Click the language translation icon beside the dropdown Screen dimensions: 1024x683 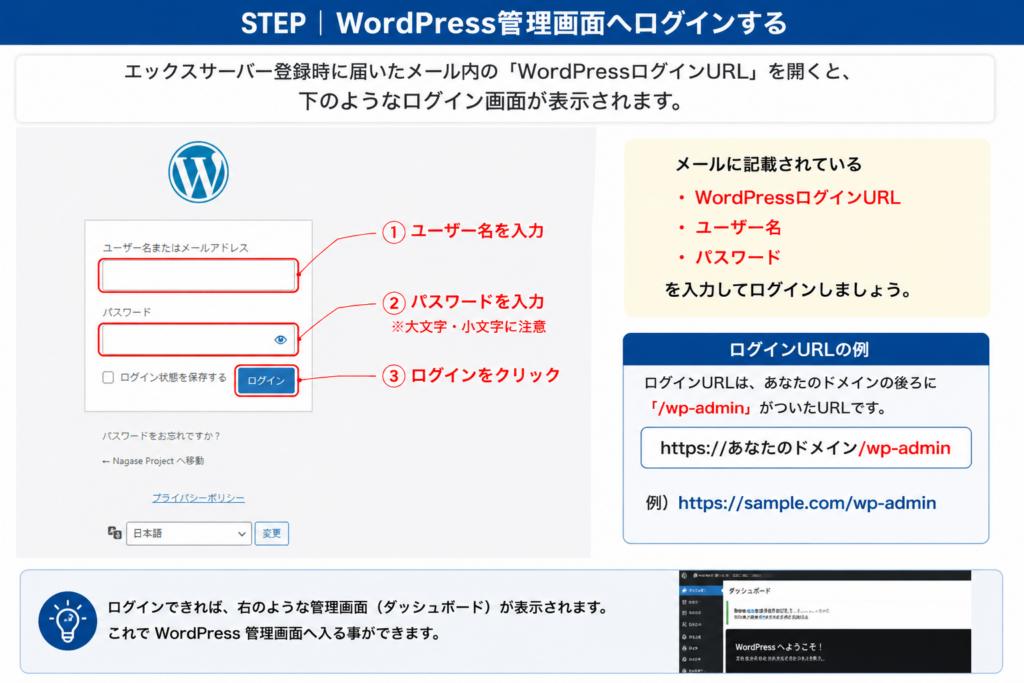coord(114,533)
